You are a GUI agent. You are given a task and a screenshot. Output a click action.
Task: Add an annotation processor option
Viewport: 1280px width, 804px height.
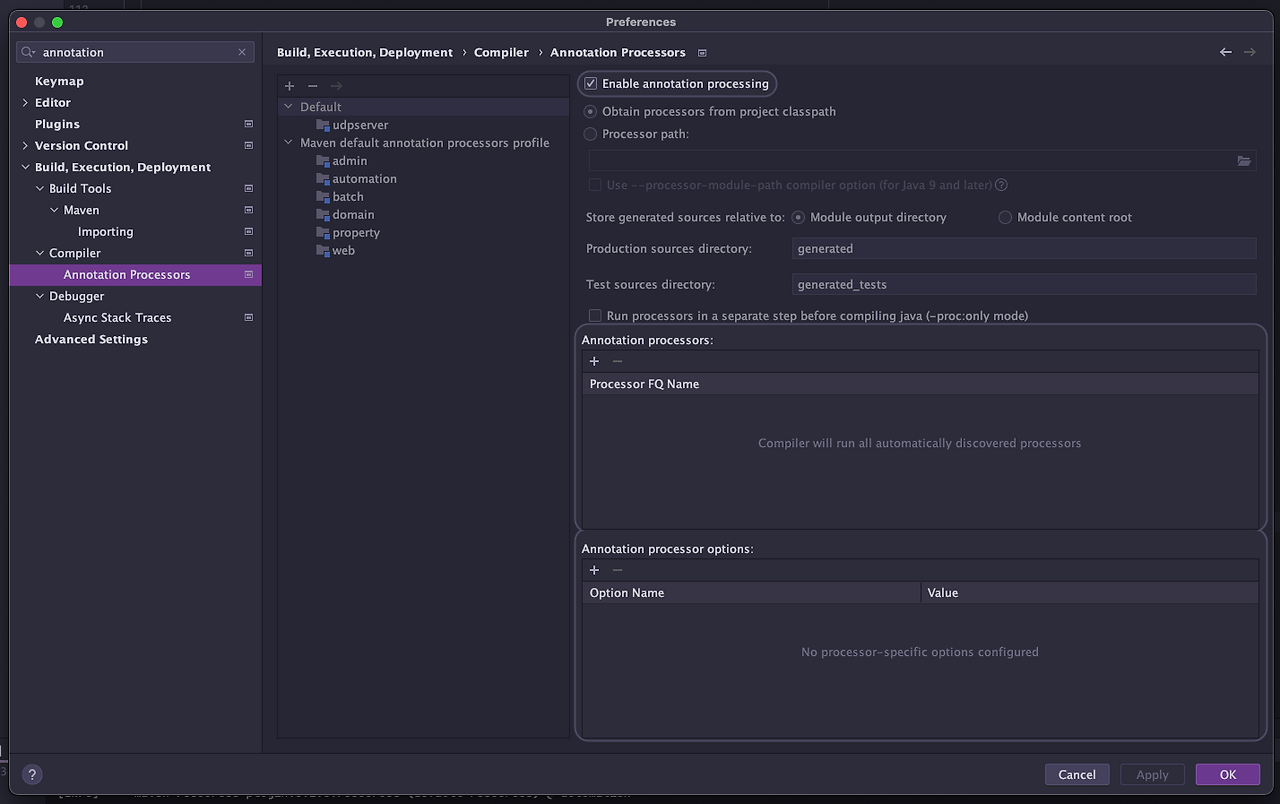pyautogui.click(x=594, y=570)
